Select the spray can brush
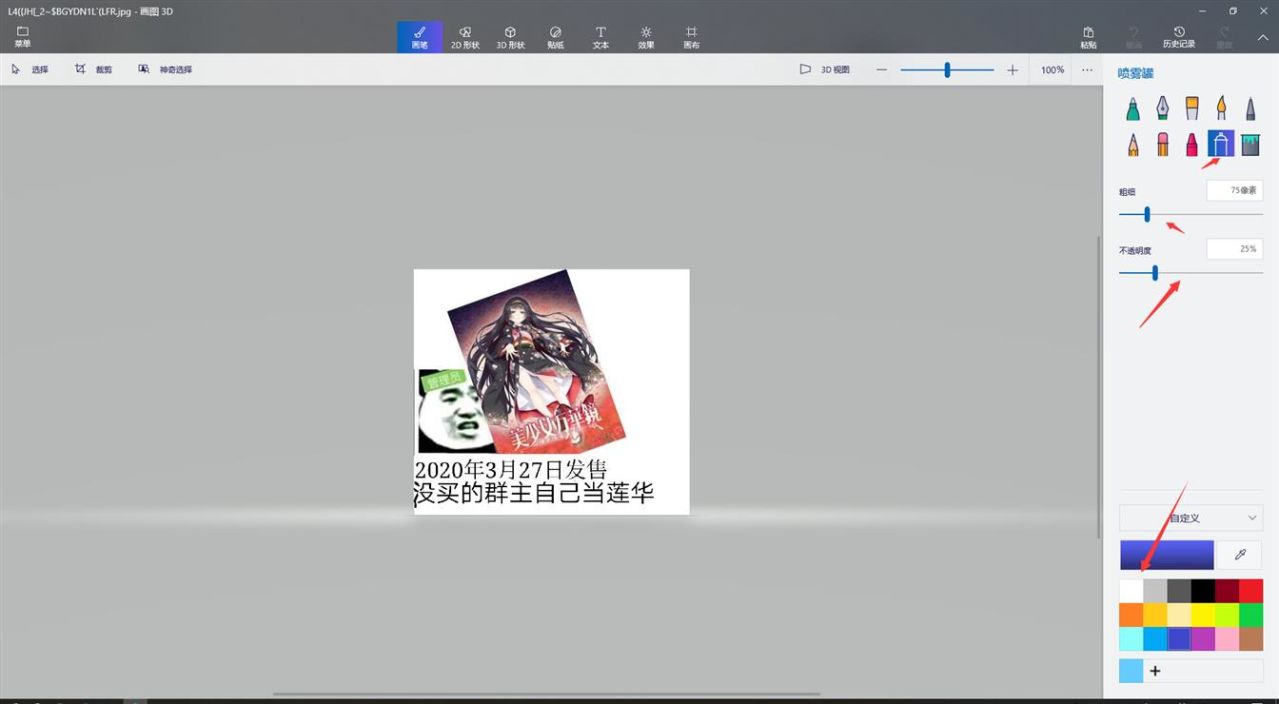 (1221, 145)
